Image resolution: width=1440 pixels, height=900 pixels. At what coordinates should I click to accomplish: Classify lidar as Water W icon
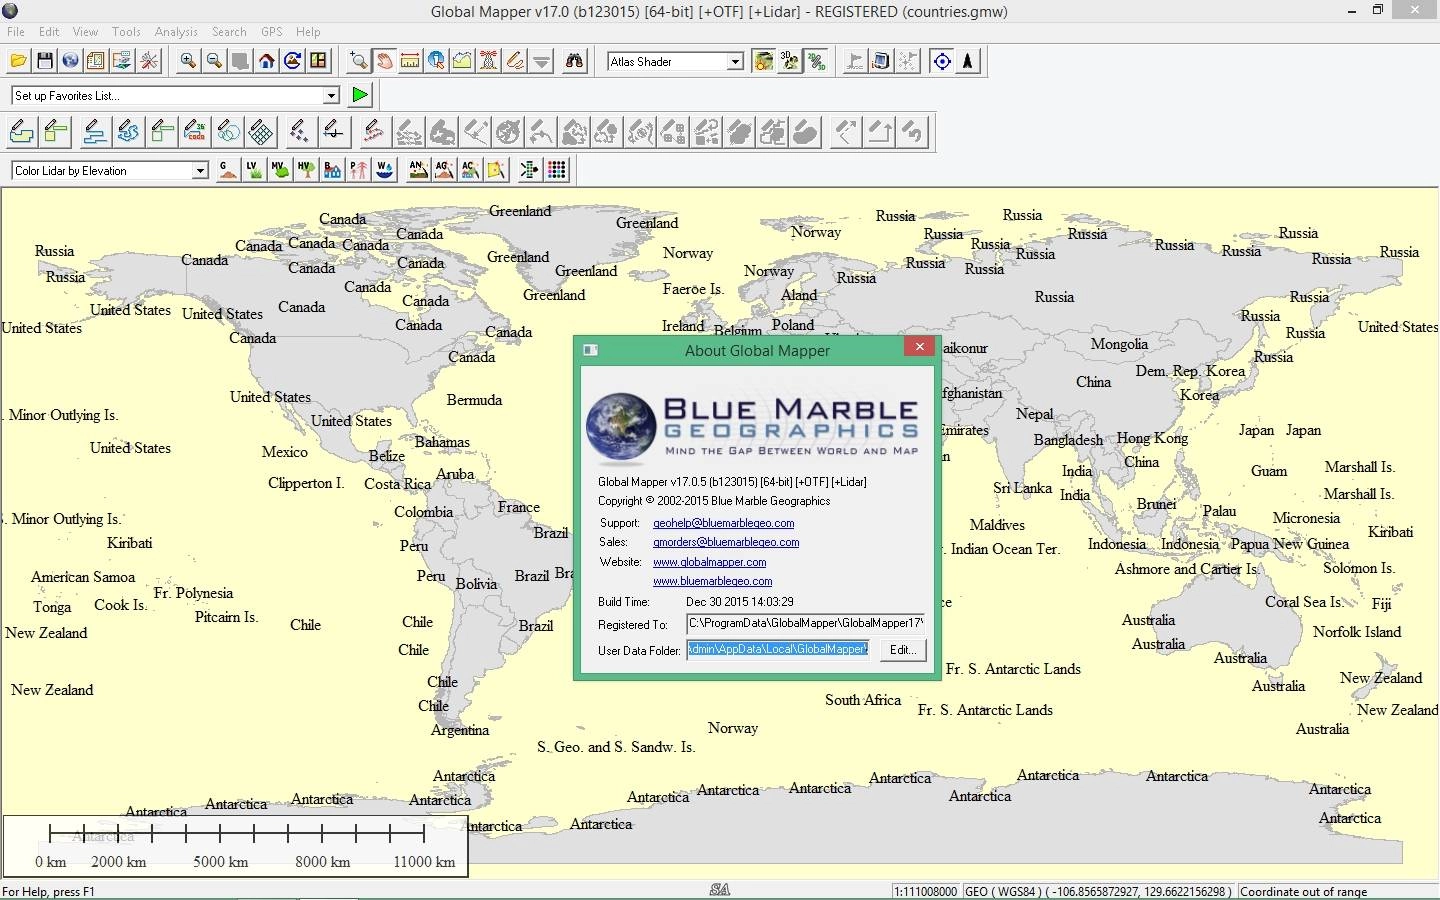point(384,170)
